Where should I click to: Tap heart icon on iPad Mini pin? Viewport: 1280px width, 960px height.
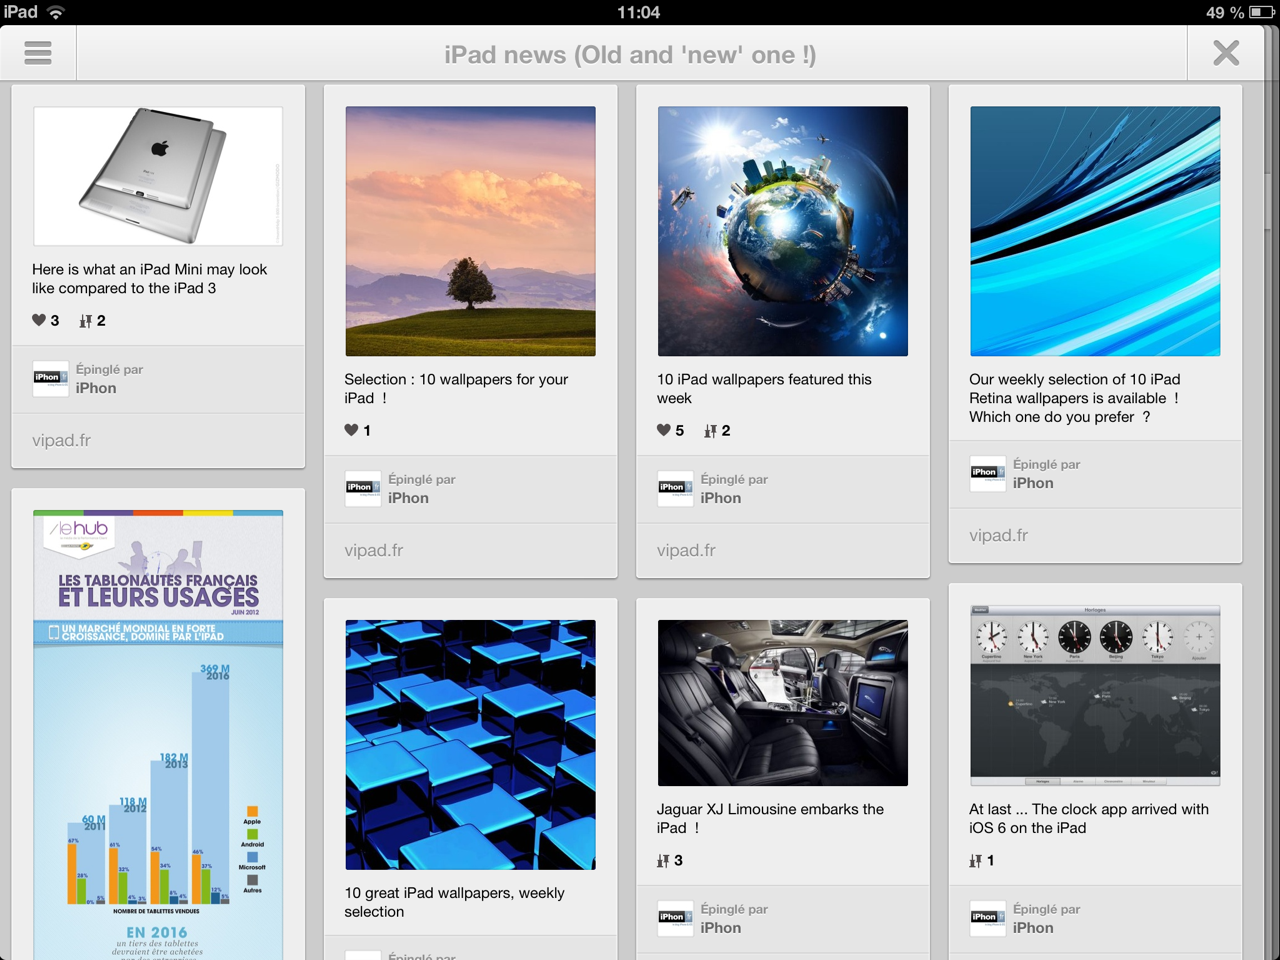point(39,320)
